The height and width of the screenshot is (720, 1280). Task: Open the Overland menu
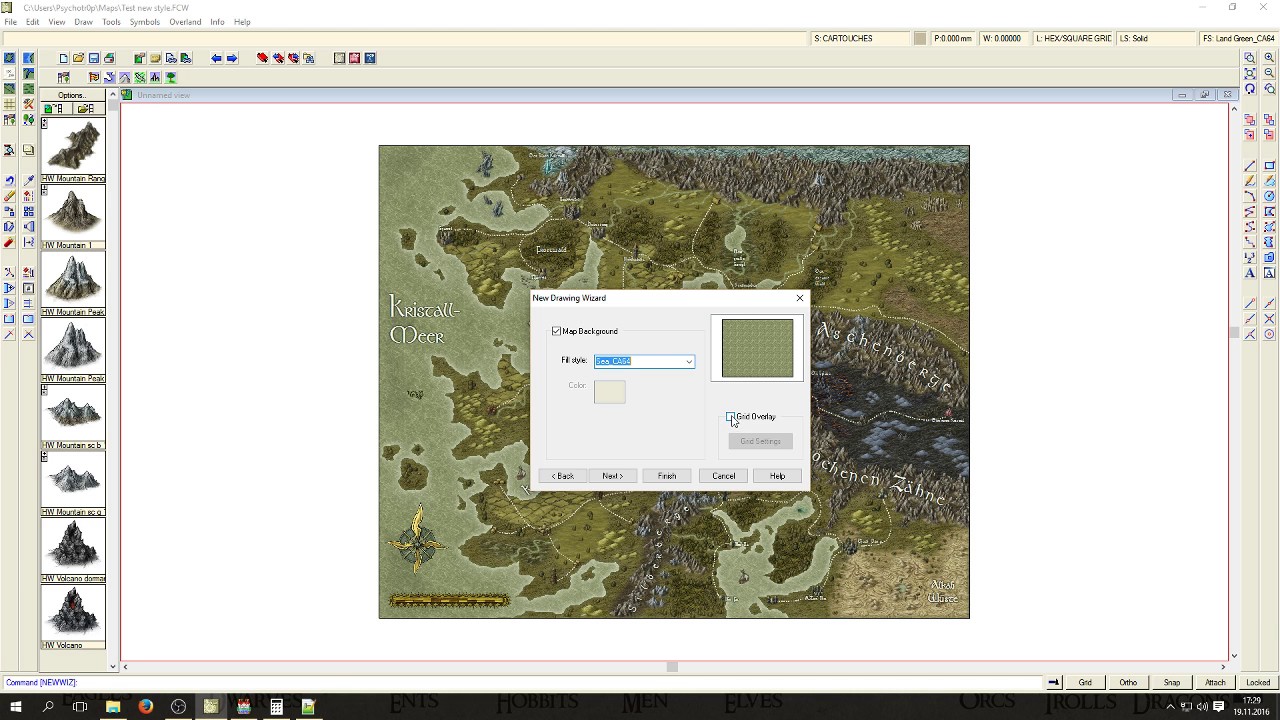tap(185, 22)
